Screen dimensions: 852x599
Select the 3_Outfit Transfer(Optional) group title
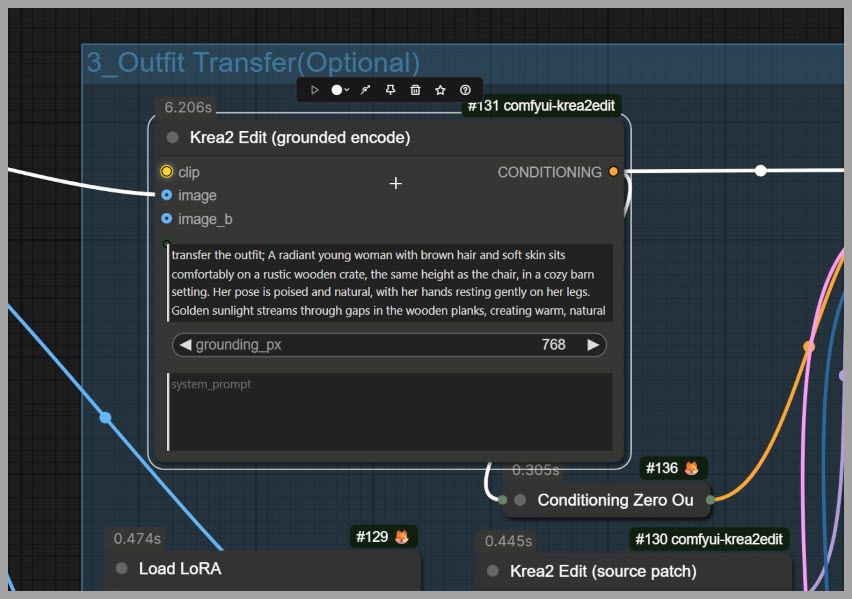coord(253,63)
